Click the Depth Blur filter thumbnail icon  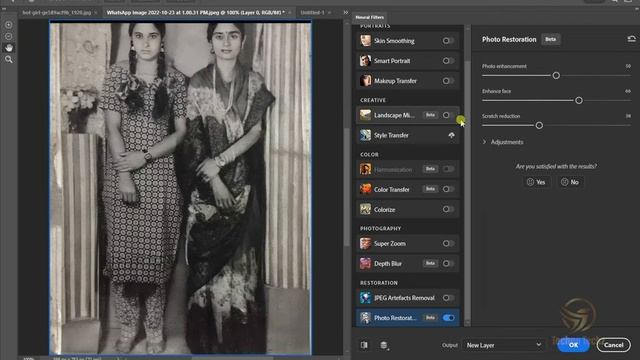coord(365,263)
